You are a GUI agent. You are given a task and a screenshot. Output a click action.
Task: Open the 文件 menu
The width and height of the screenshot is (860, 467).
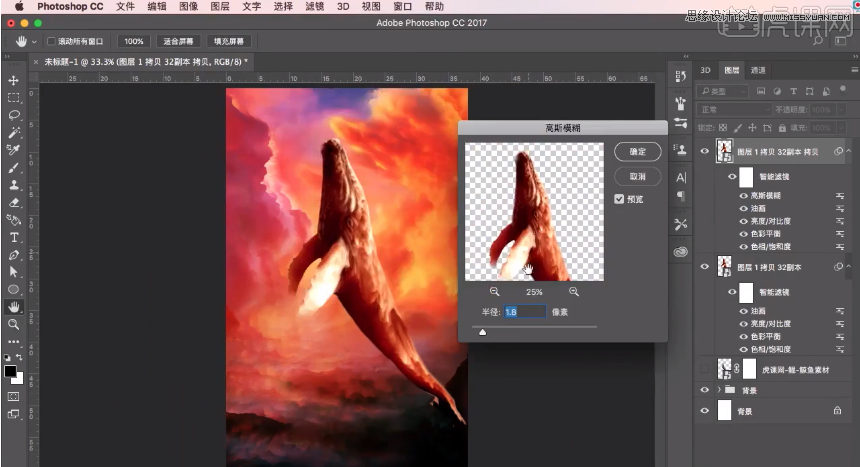(x=125, y=7)
